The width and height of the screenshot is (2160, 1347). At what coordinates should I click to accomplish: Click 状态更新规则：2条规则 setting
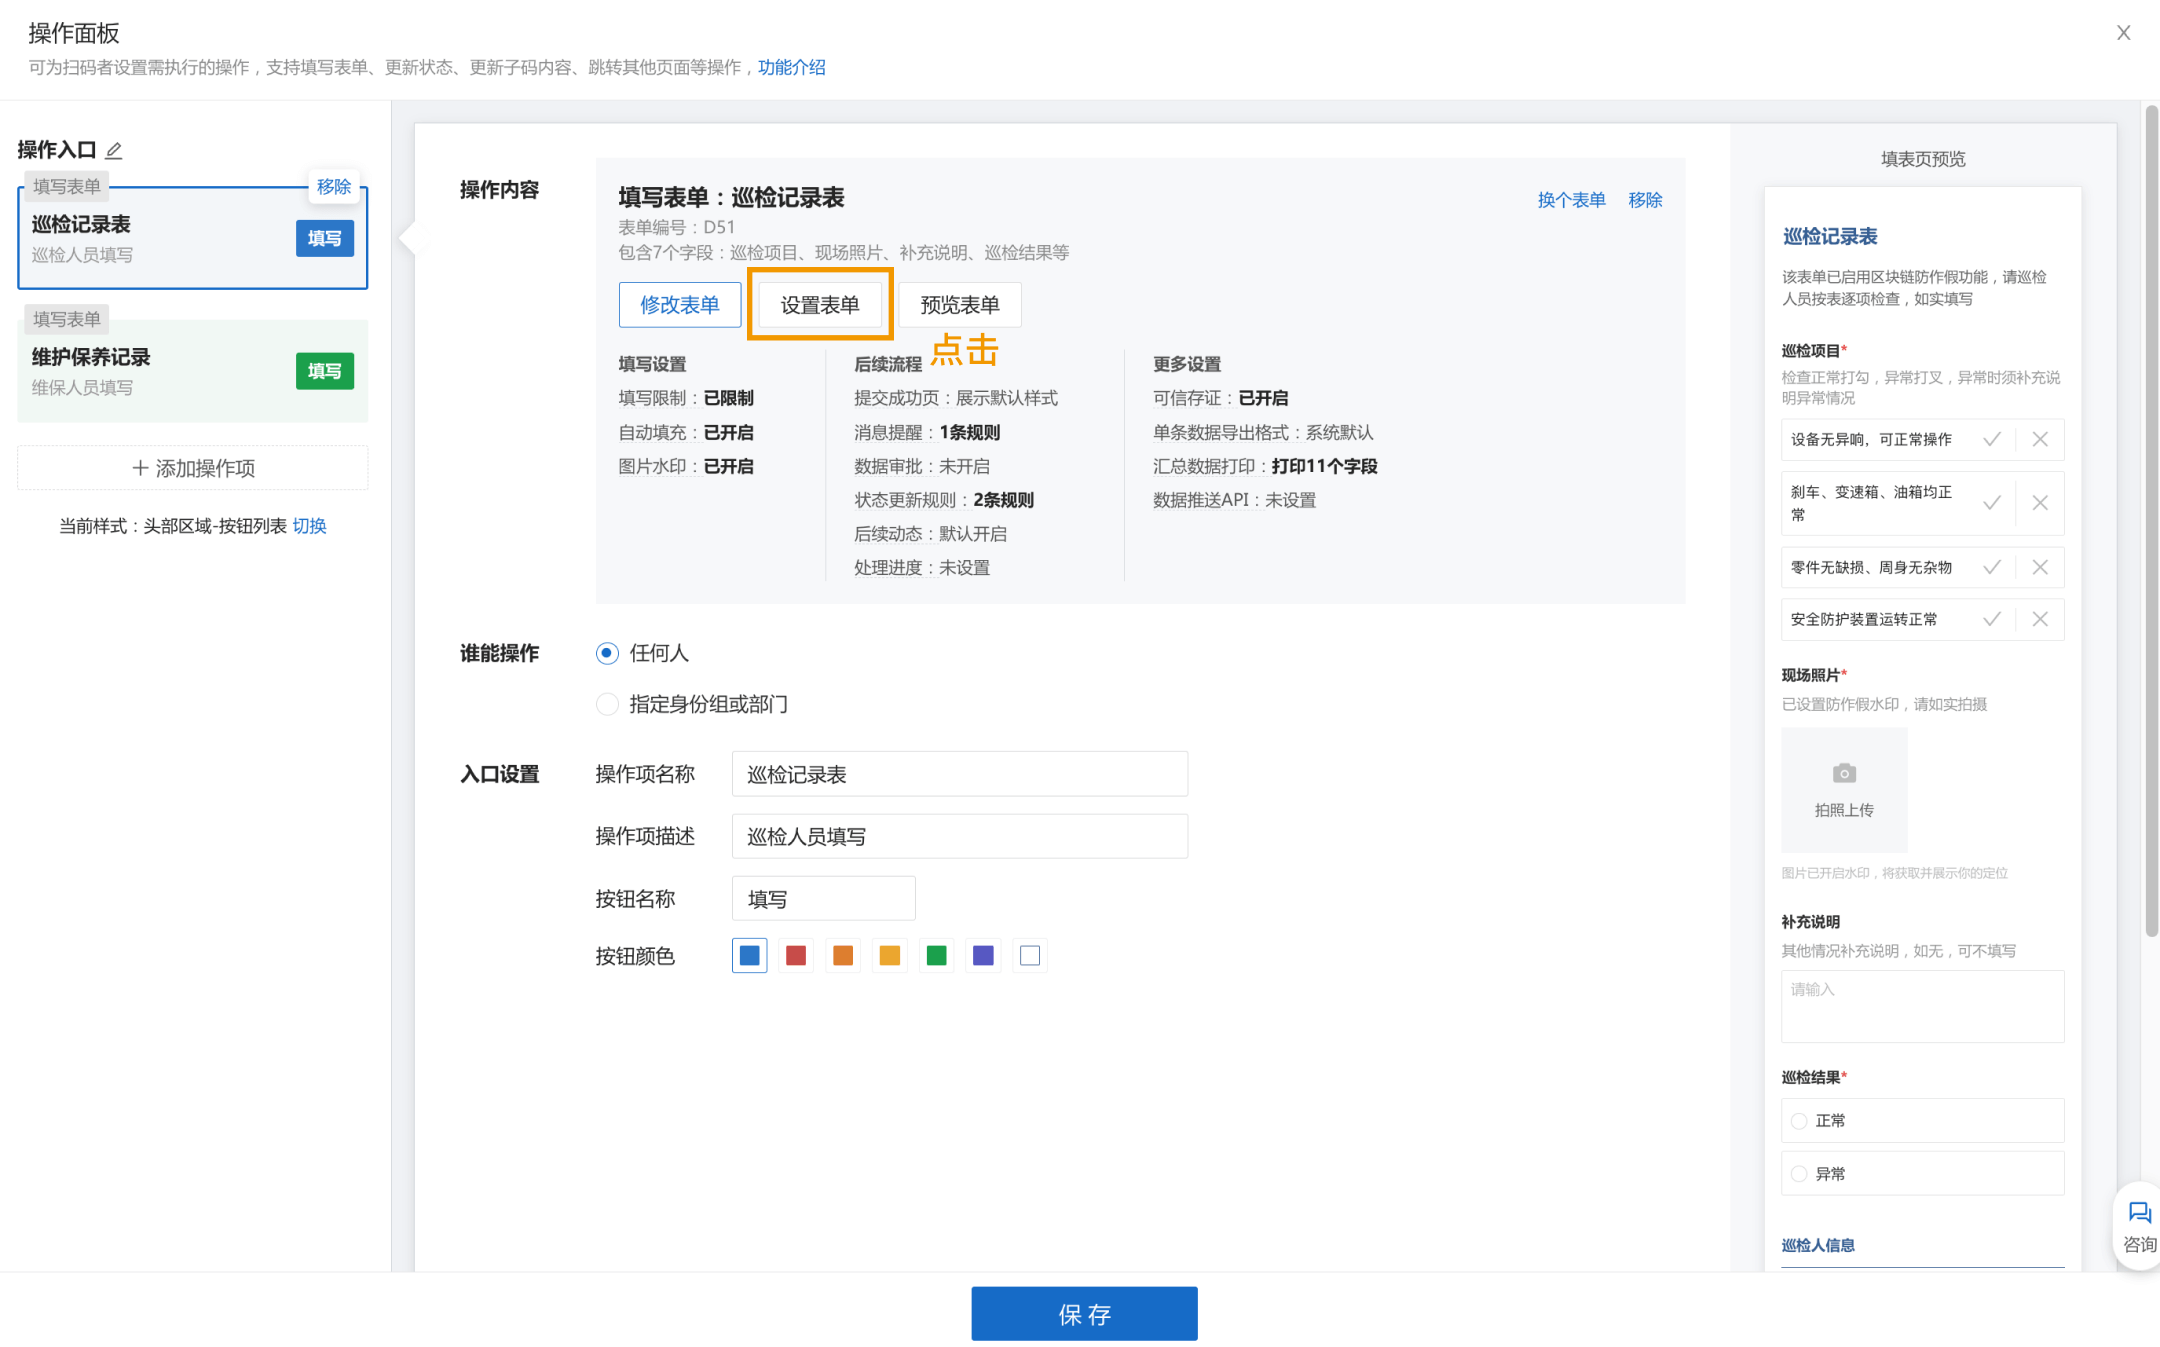pos(944,500)
